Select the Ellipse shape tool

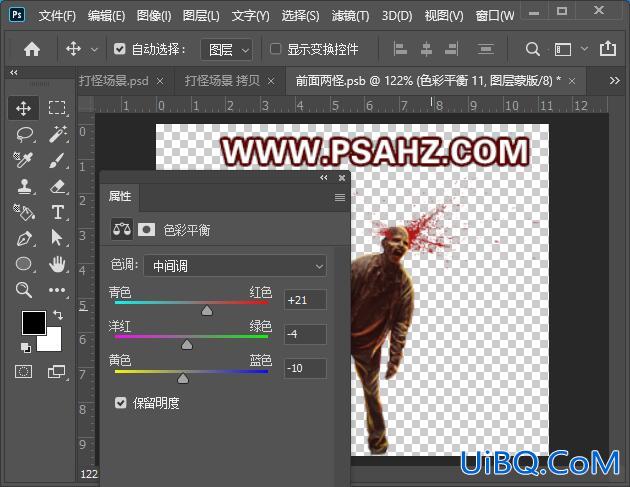(24, 264)
